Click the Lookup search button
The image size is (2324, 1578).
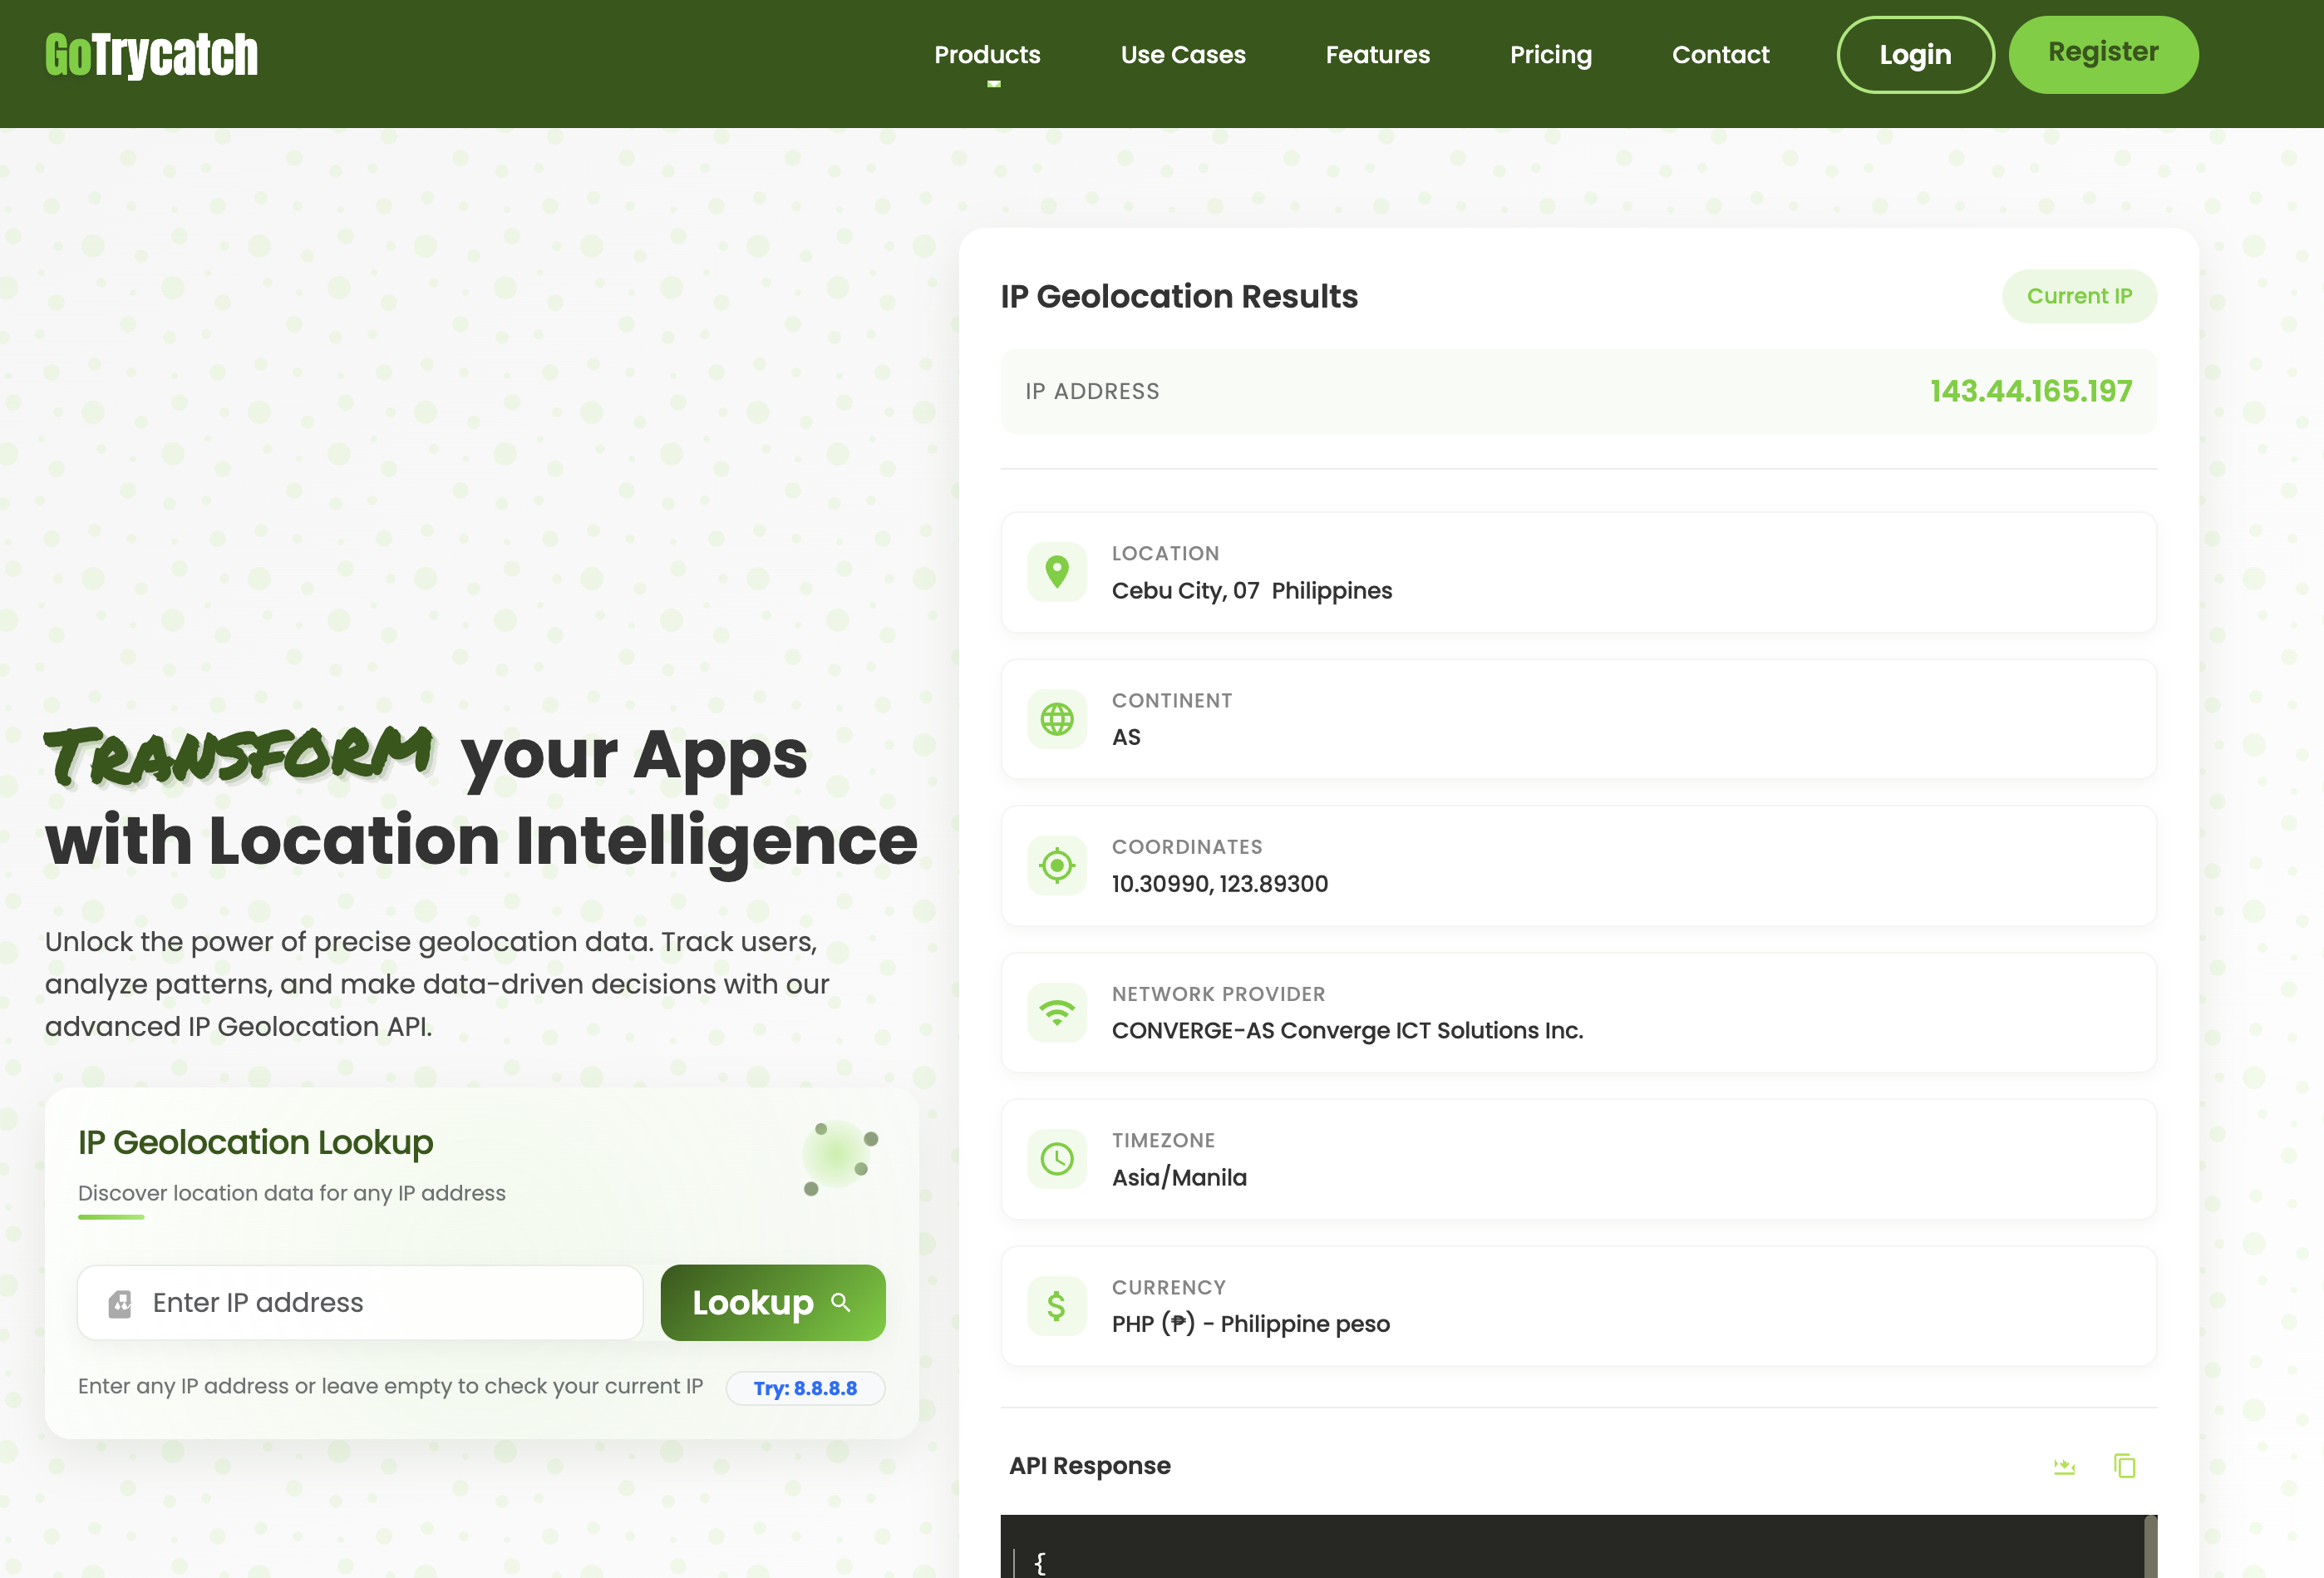[772, 1303]
